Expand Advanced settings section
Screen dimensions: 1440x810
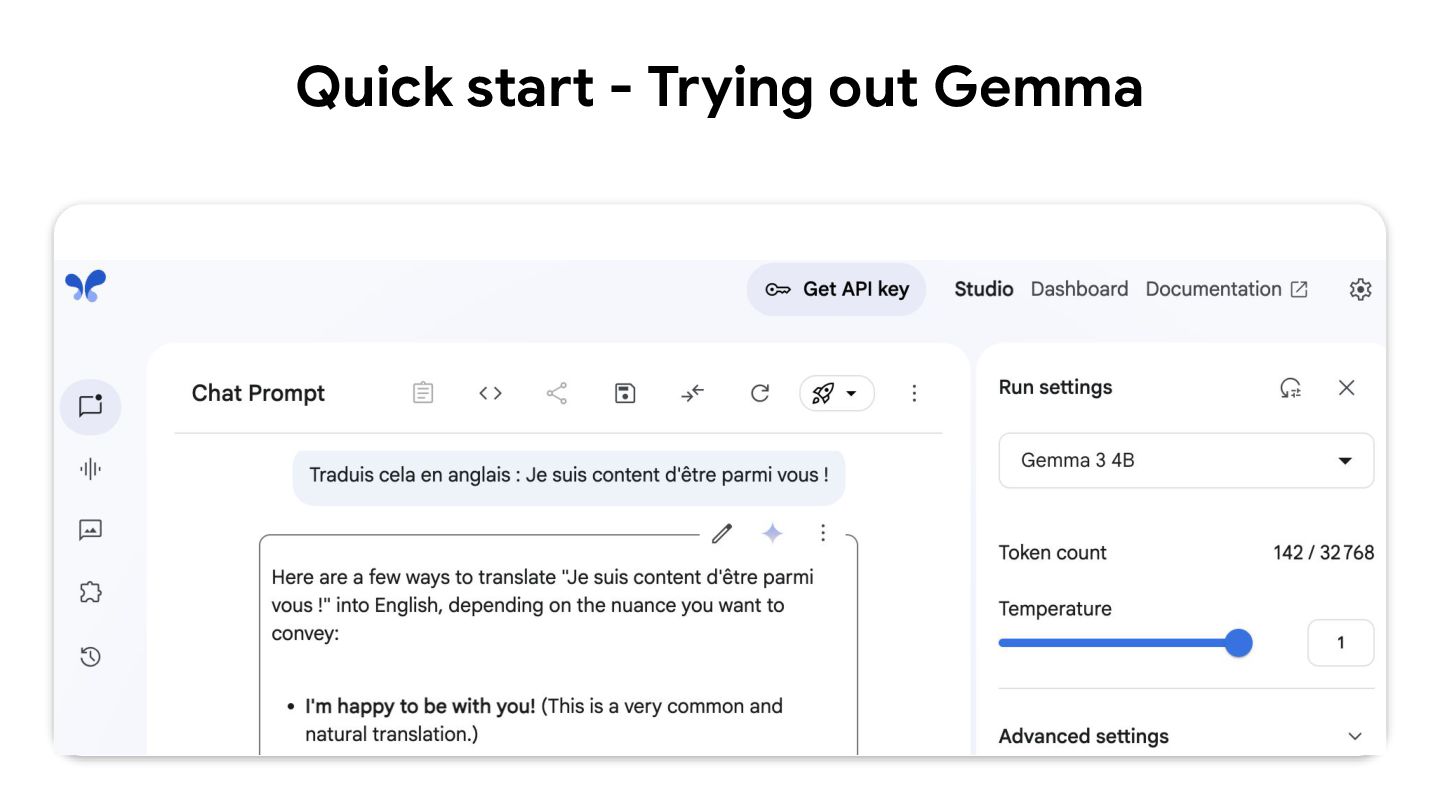(1186, 736)
